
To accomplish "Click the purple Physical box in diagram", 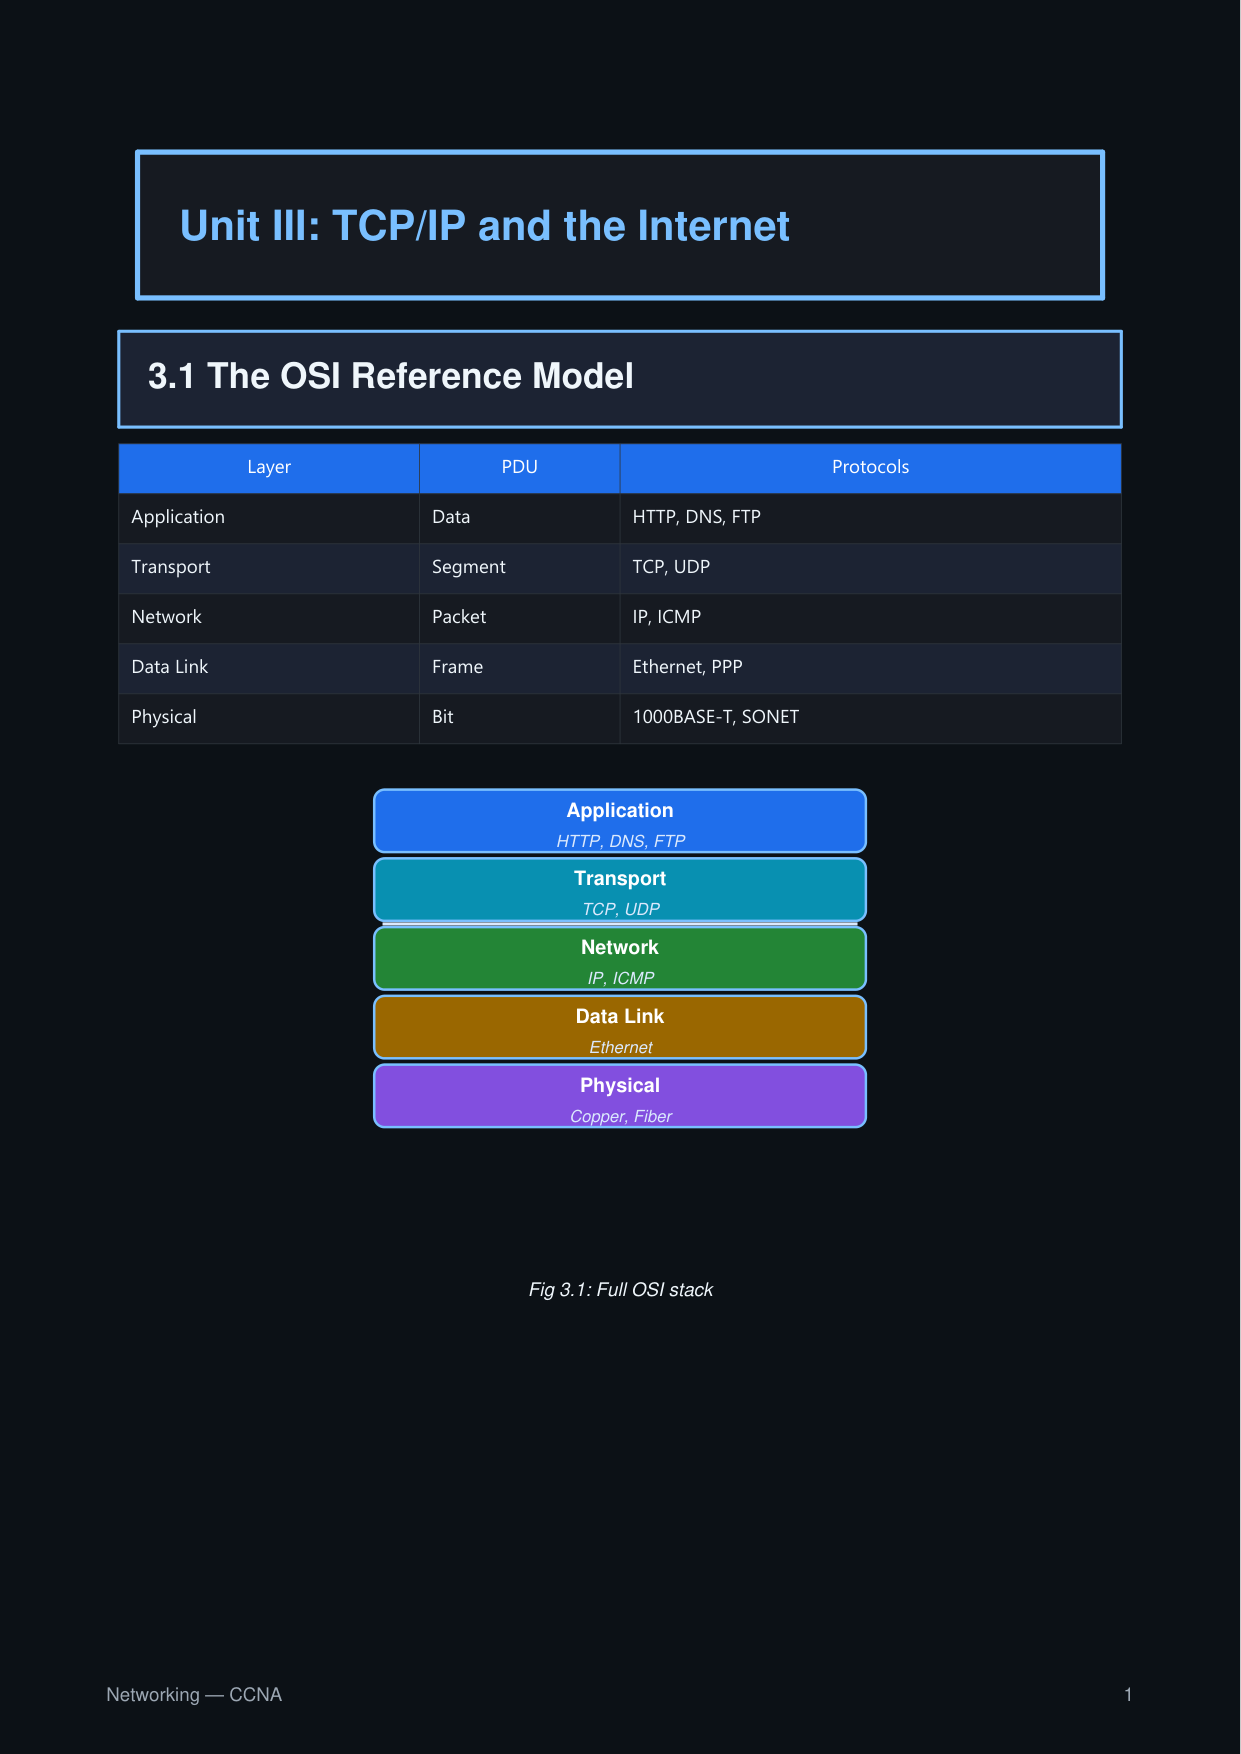I will click(x=620, y=1097).
